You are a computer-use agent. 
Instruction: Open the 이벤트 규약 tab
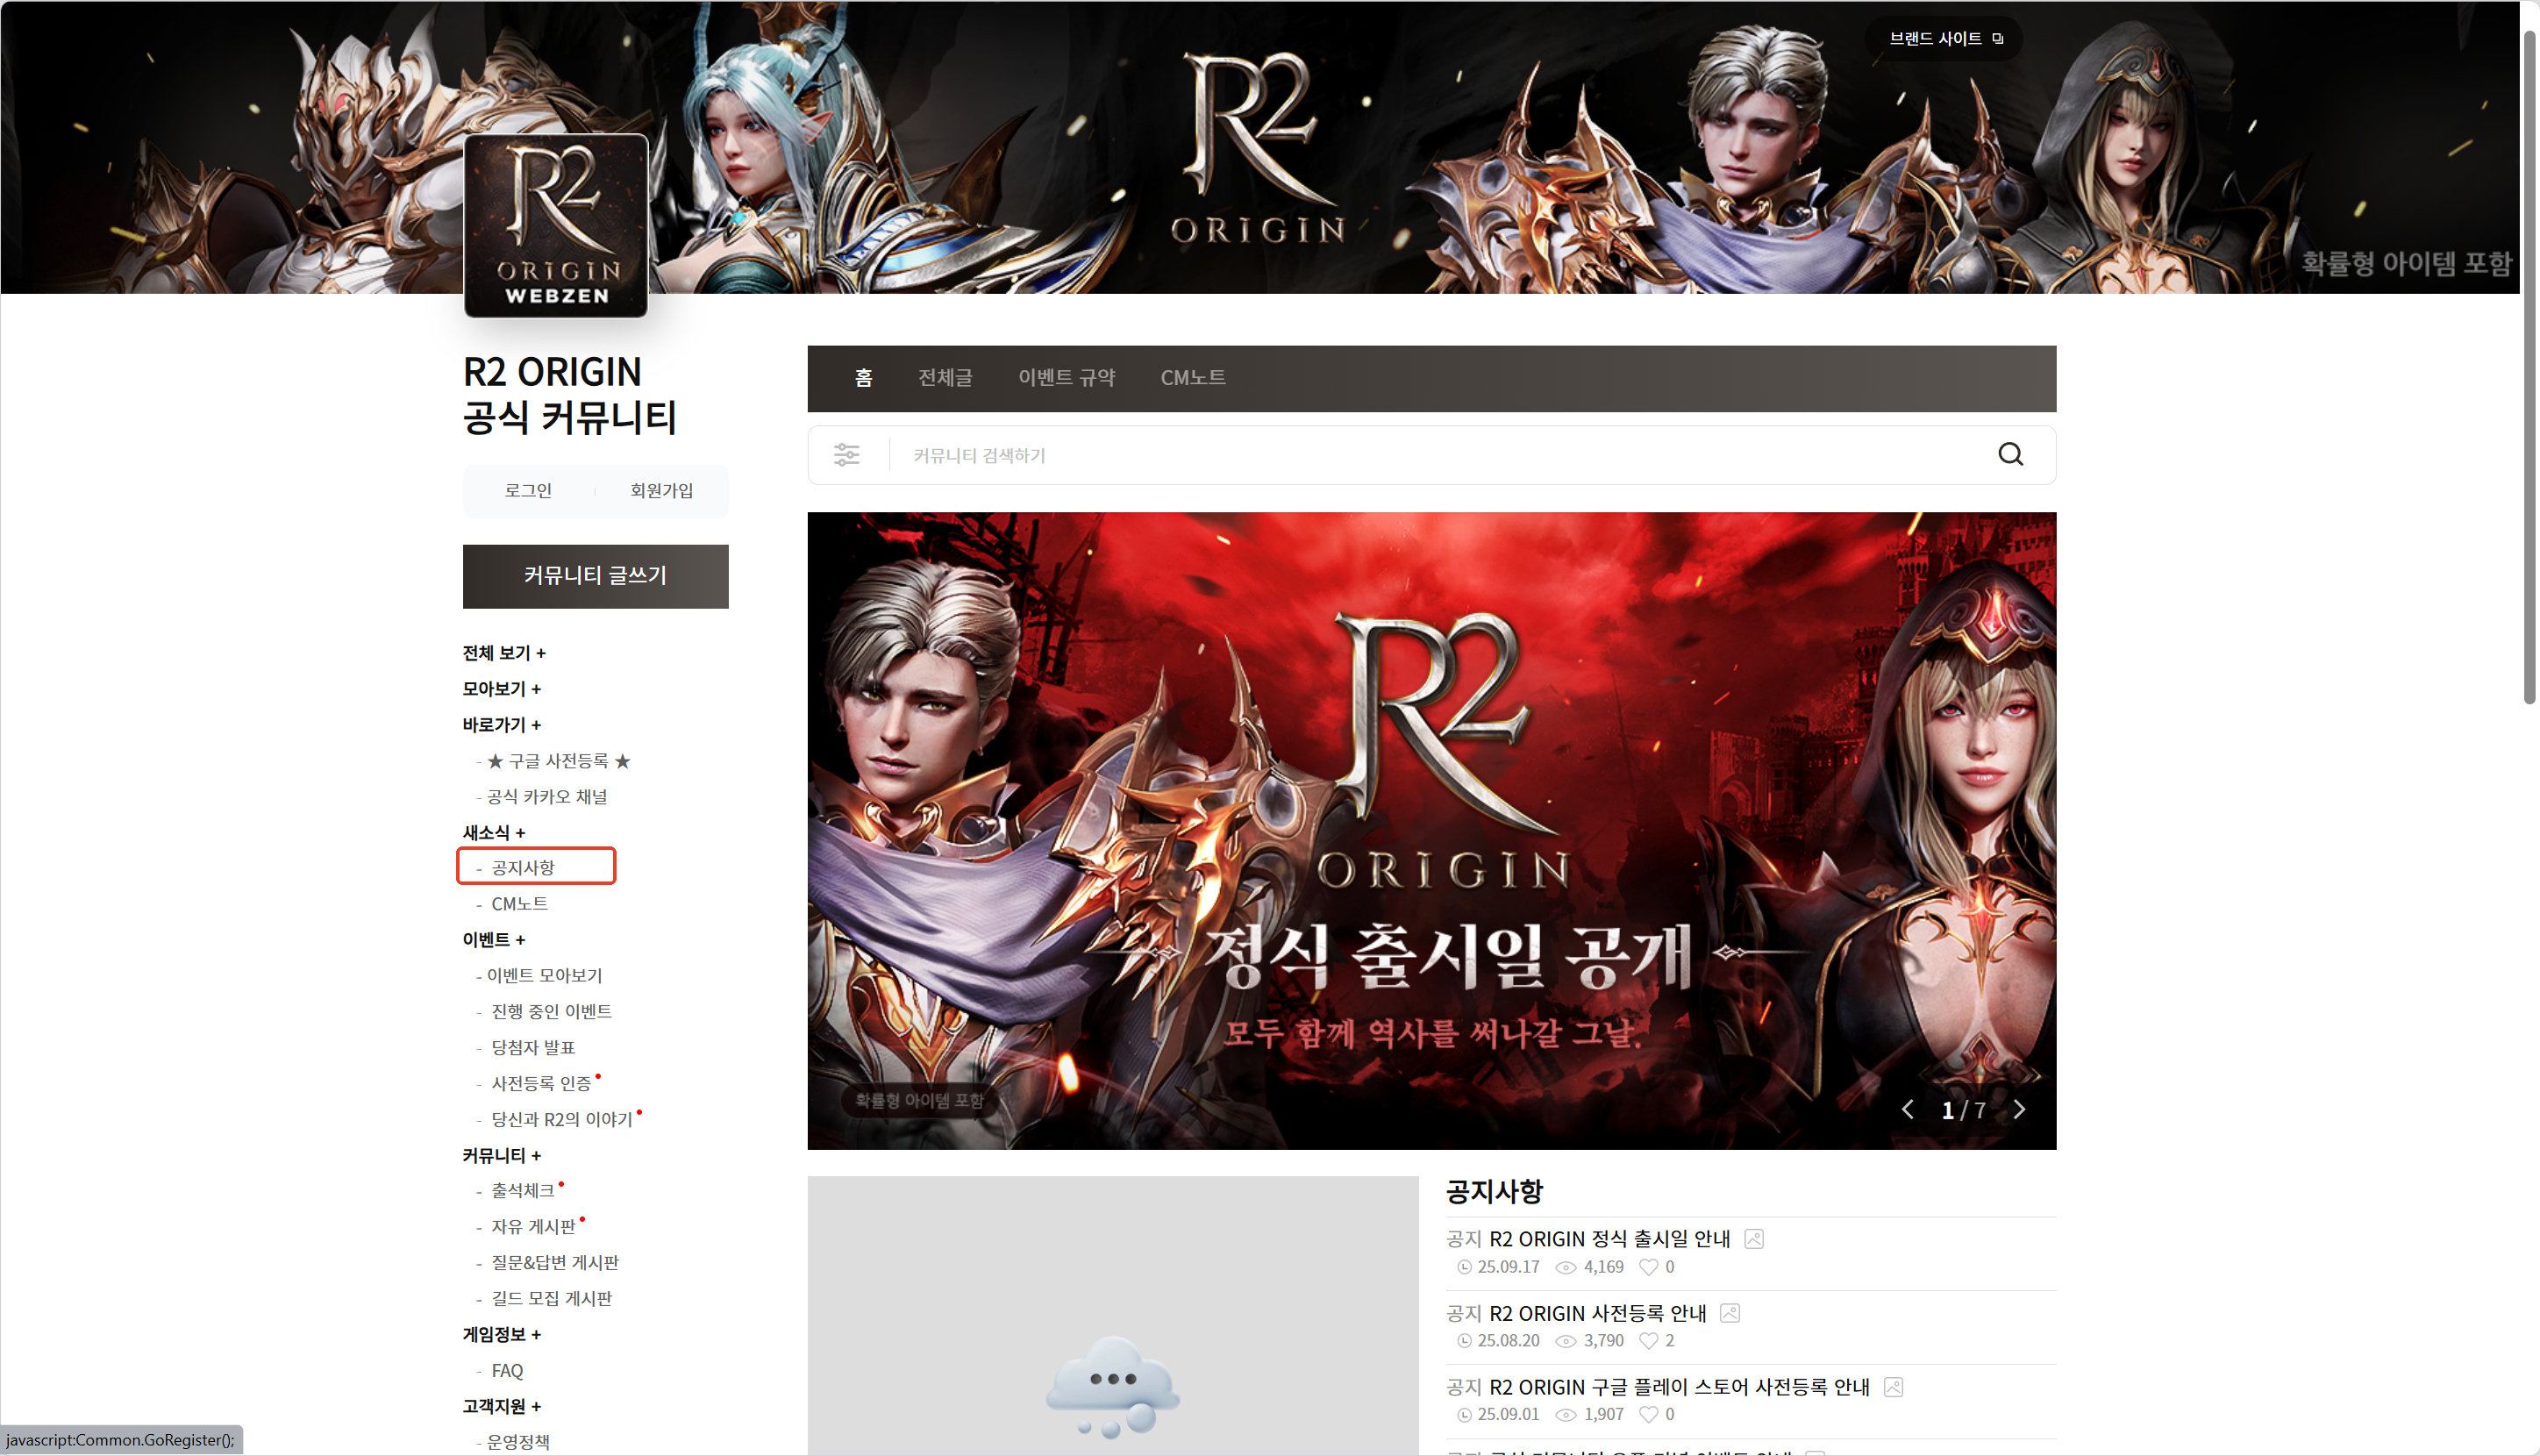(1066, 378)
